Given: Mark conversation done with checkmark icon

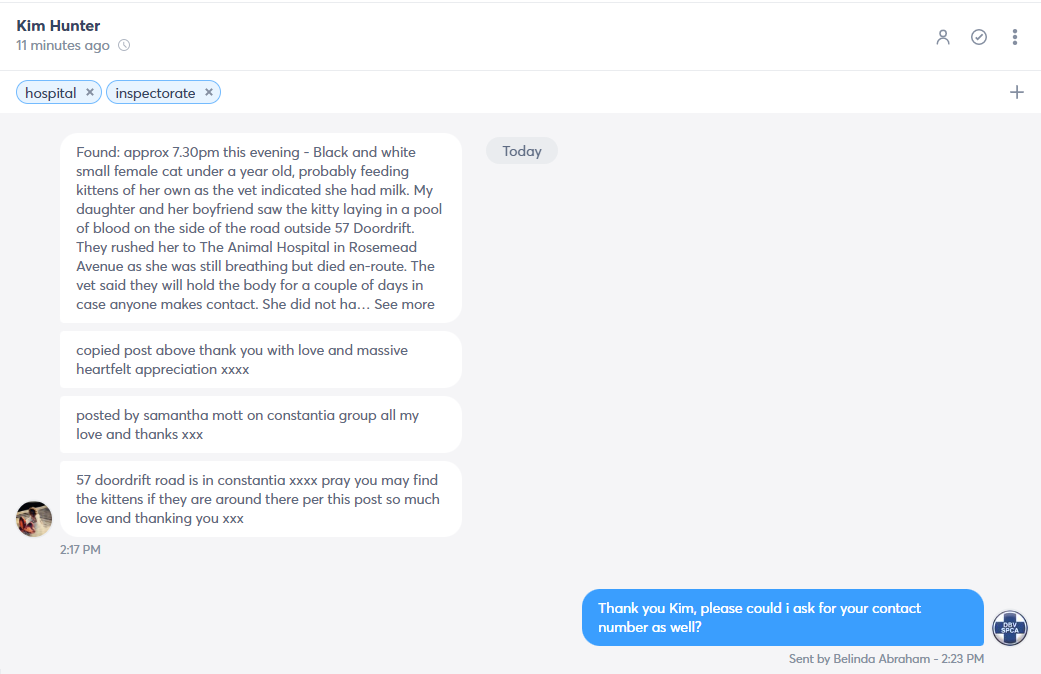Looking at the screenshot, I should click(979, 37).
